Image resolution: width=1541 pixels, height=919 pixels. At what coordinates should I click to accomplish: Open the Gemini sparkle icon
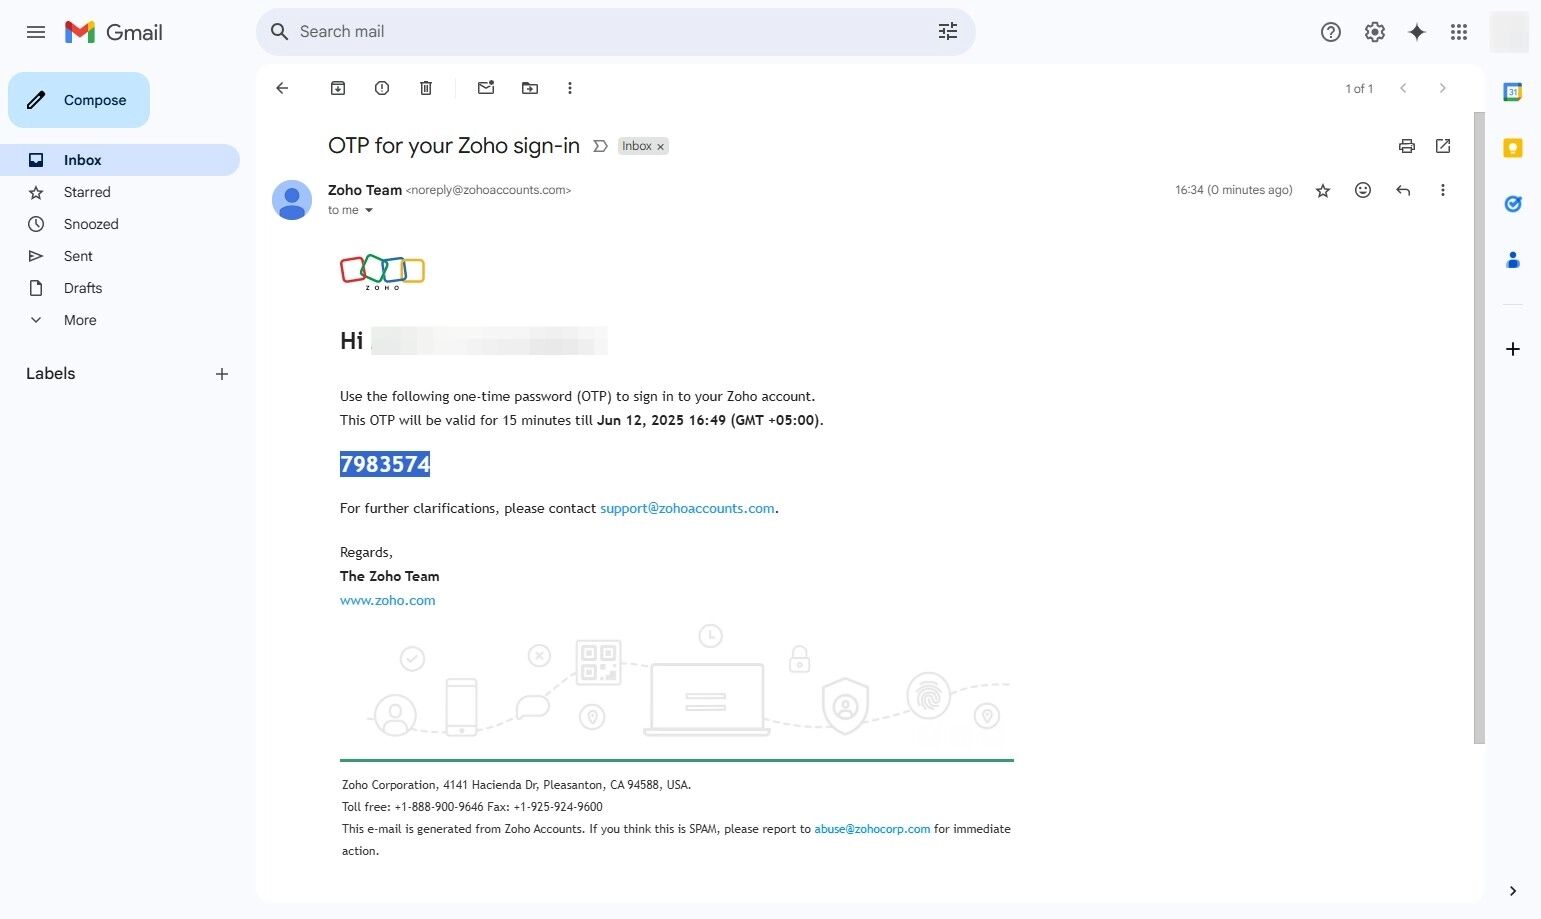[x=1417, y=32]
